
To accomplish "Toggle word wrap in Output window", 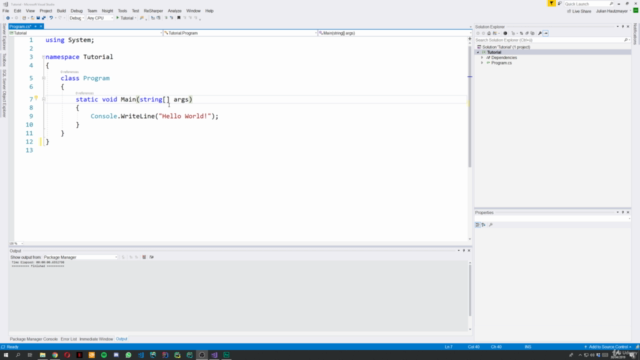I will (151, 257).
